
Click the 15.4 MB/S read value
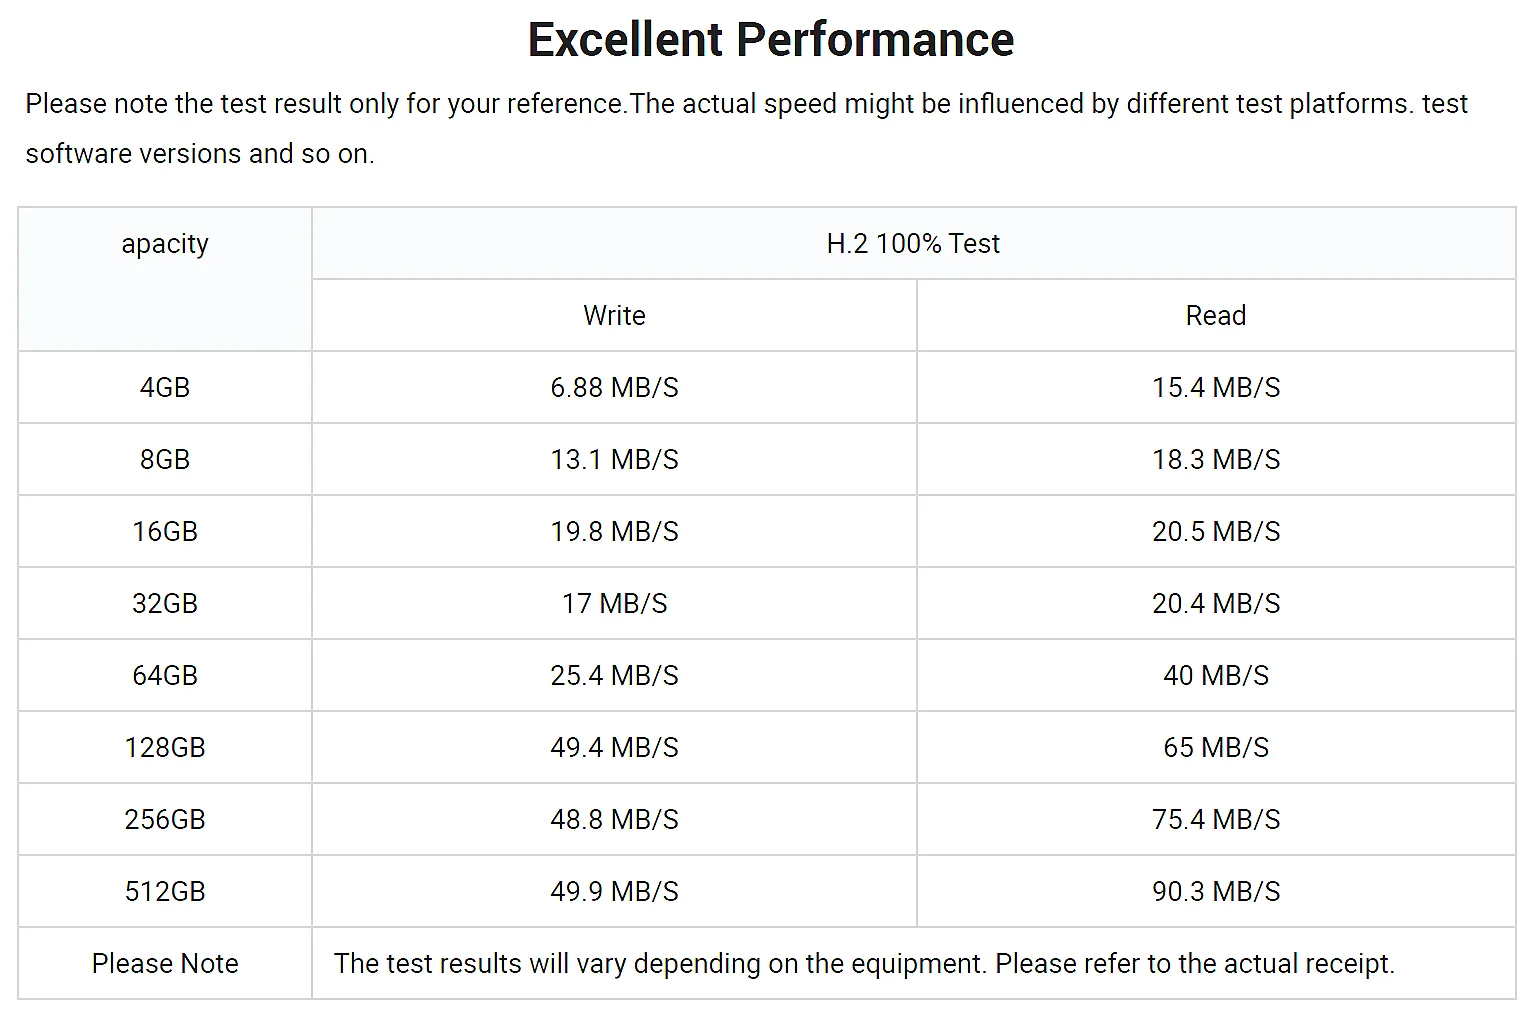click(x=1215, y=388)
